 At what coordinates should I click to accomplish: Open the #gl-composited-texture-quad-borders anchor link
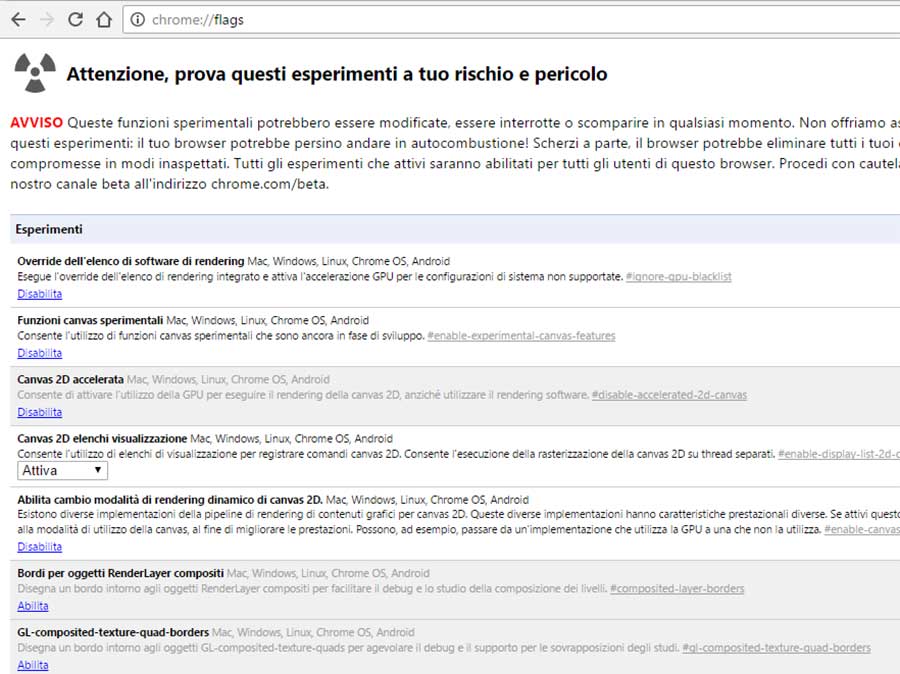(777, 648)
